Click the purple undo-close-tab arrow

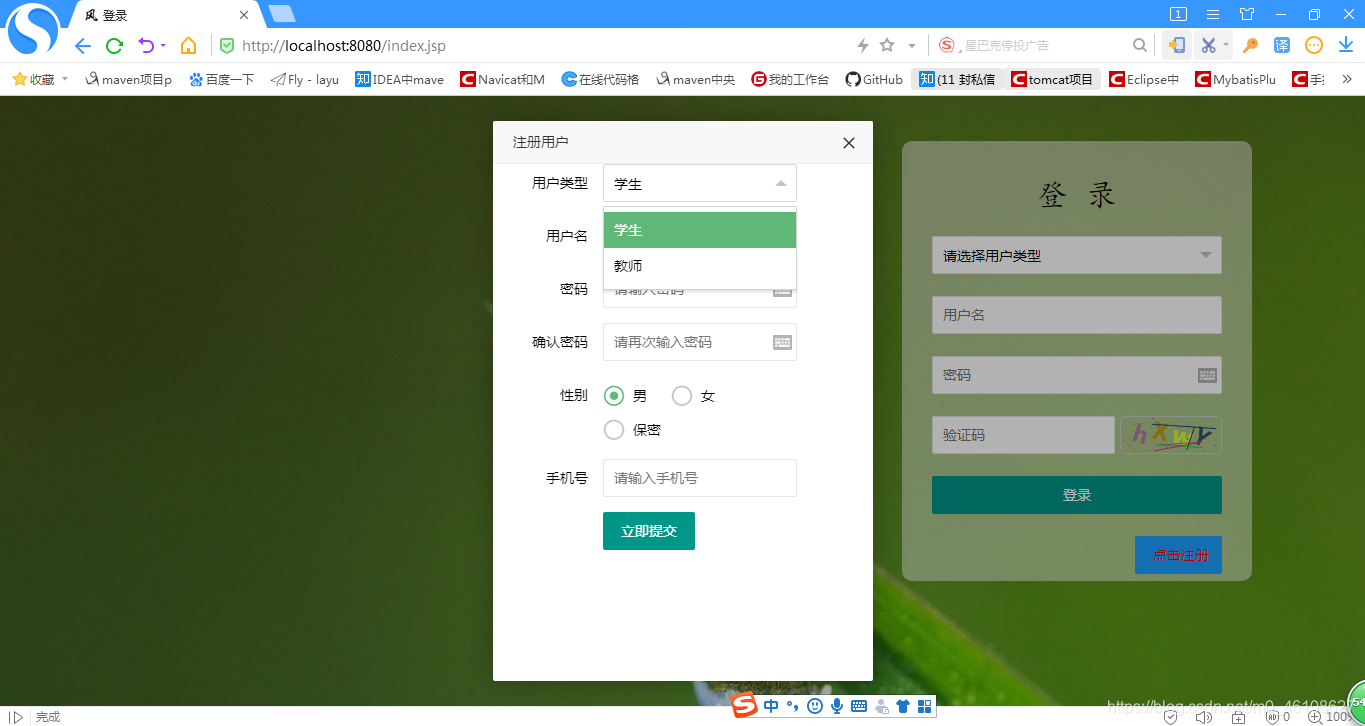[x=146, y=46]
